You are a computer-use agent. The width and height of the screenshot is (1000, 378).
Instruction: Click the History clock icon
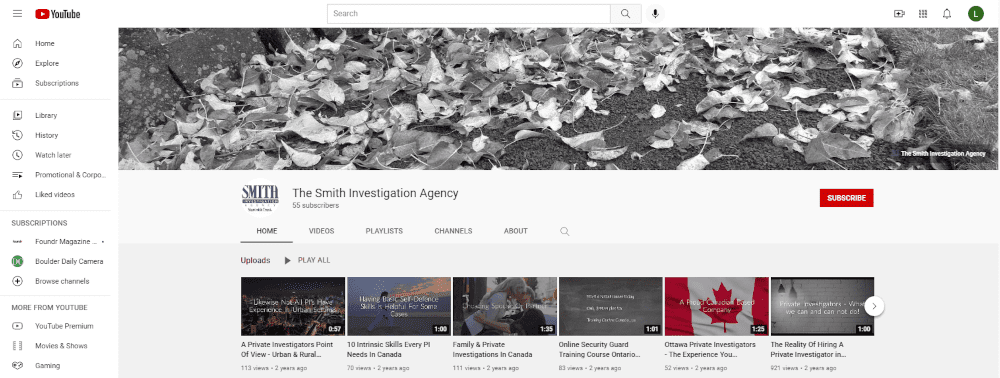pos(17,135)
